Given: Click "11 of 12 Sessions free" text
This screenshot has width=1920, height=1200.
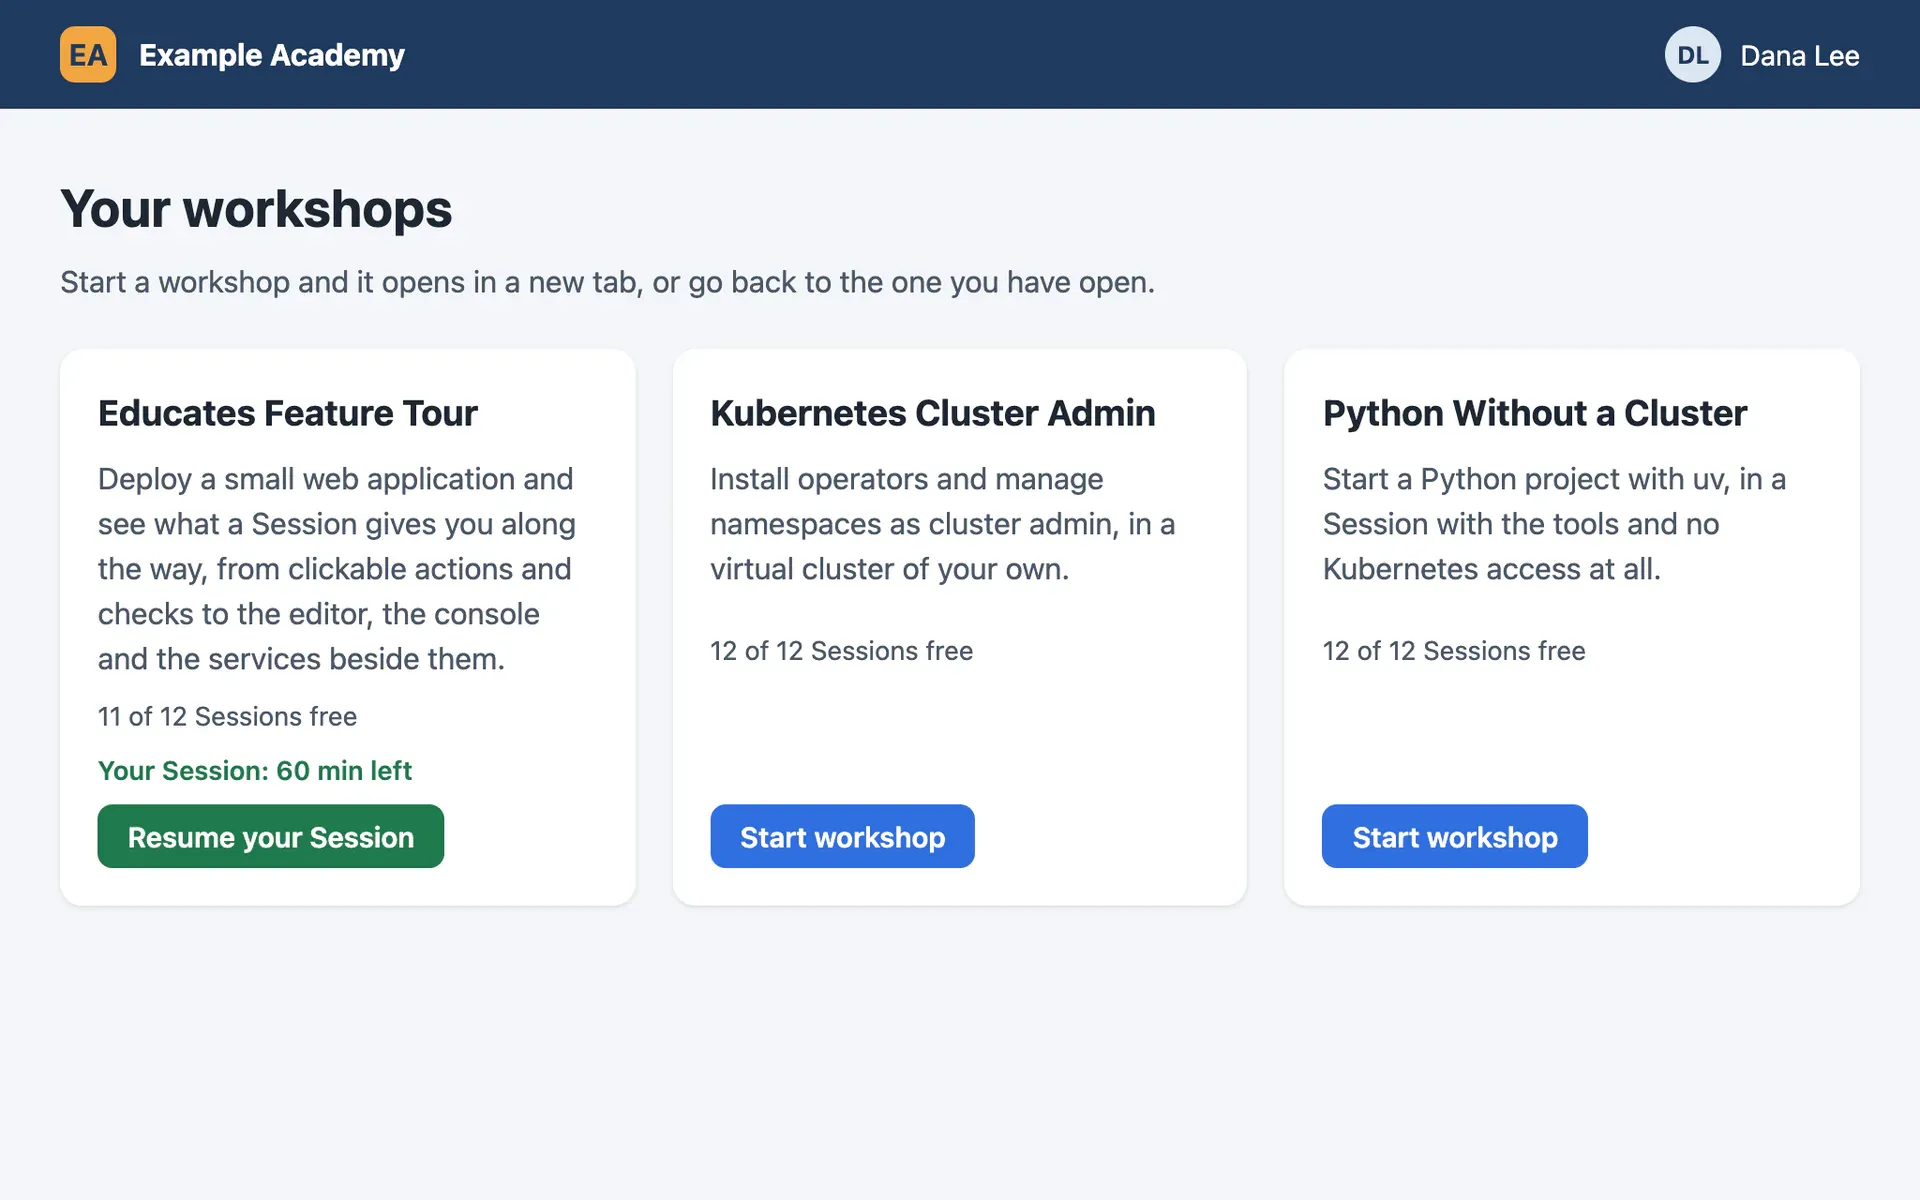Looking at the screenshot, I should coord(227,717).
